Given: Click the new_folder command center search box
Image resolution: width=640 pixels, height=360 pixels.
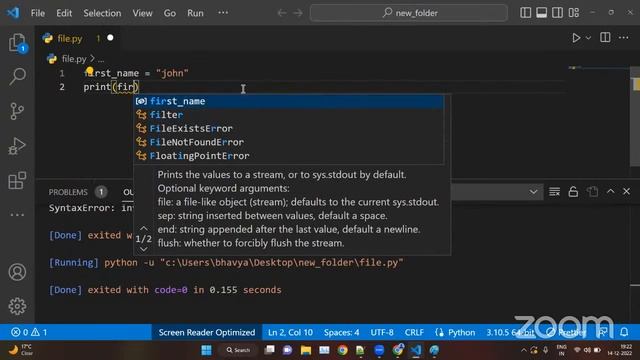Looking at the screenshot, I should click(409, 13).
